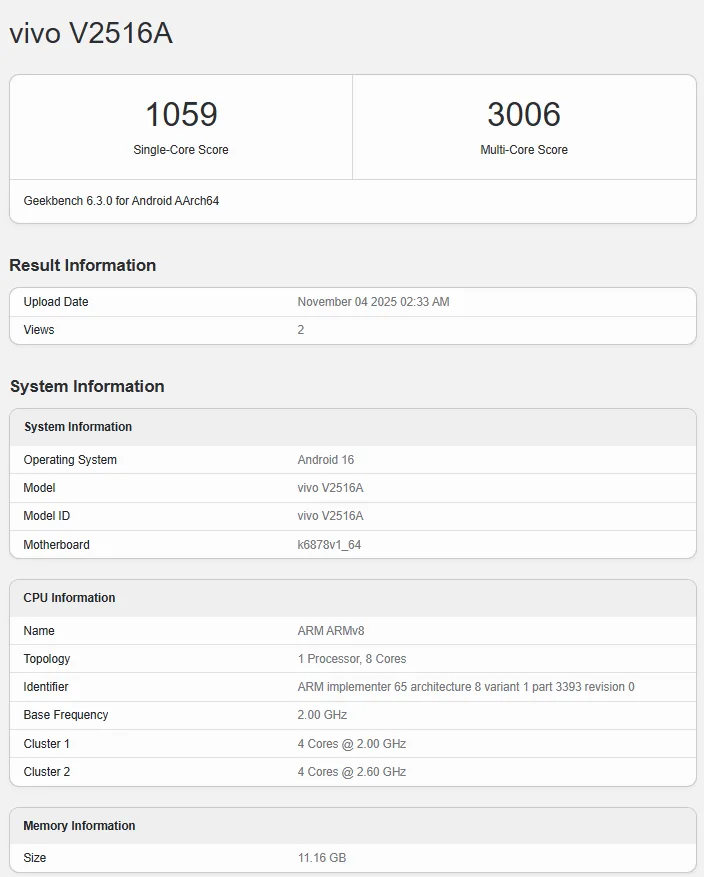The width and height of the screenshot is (704, 877).
Task: Click the Upload Date row label
Action: tap(56, 302)
